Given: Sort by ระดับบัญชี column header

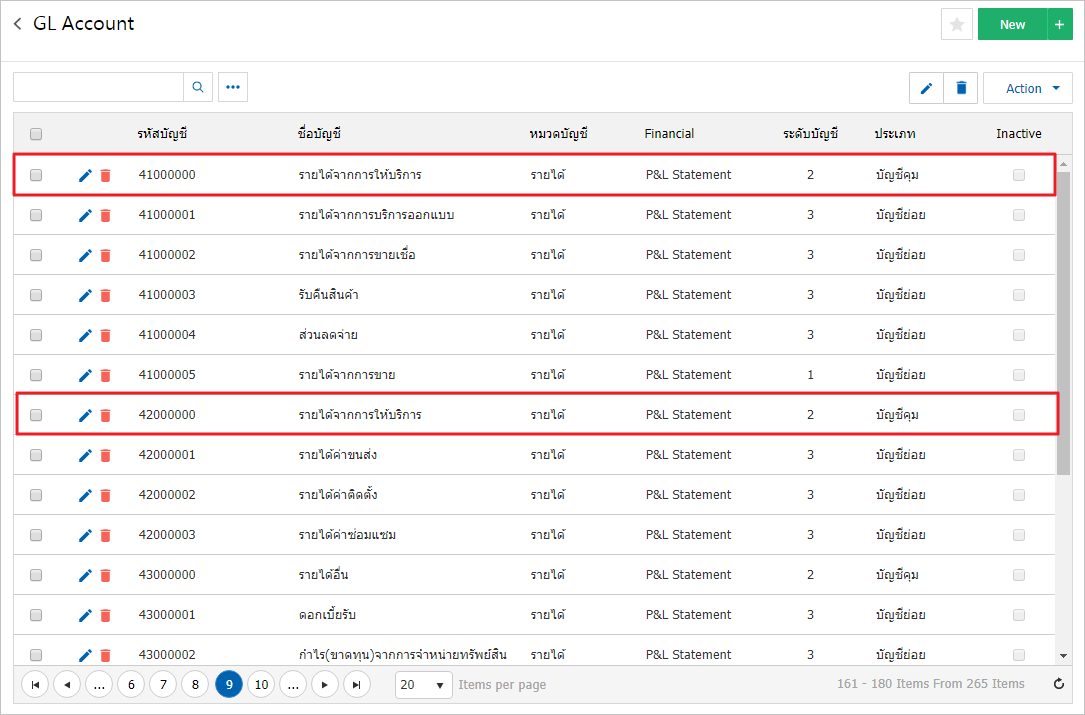Looking at the screenshot, I should tap(810, 134).
